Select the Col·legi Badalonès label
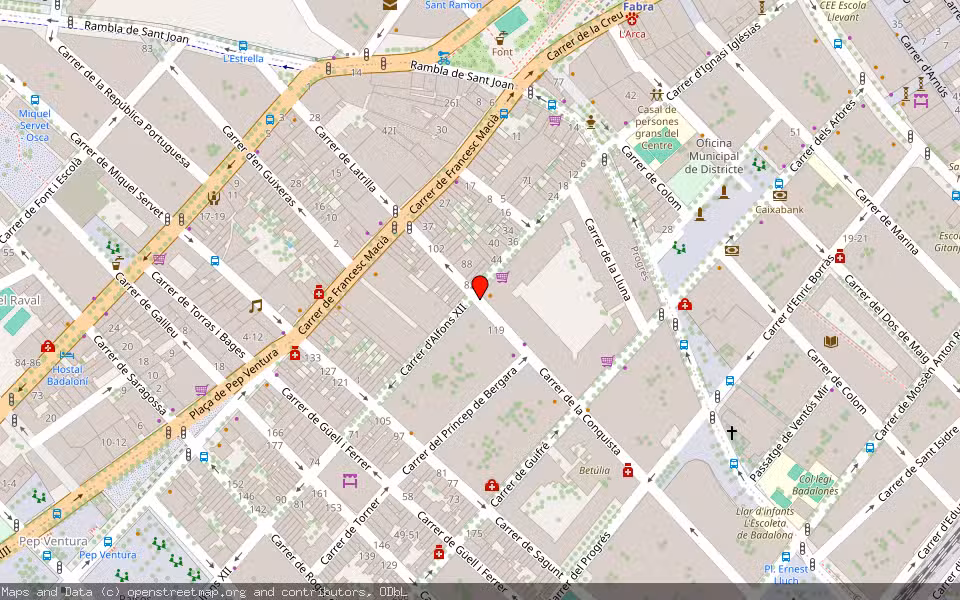The height and width of the screenshot is (600, 960). pyautogui.click(x=815, y=485)
